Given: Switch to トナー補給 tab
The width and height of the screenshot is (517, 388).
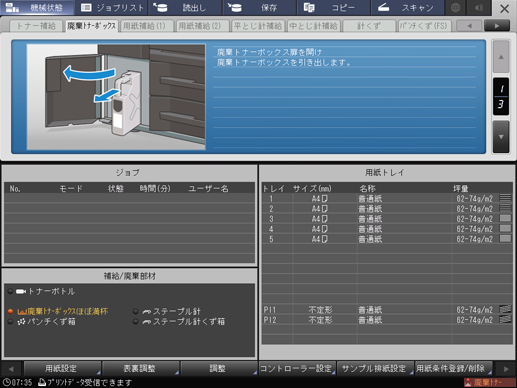Looking at the screenshot, I should coord(36,26).
